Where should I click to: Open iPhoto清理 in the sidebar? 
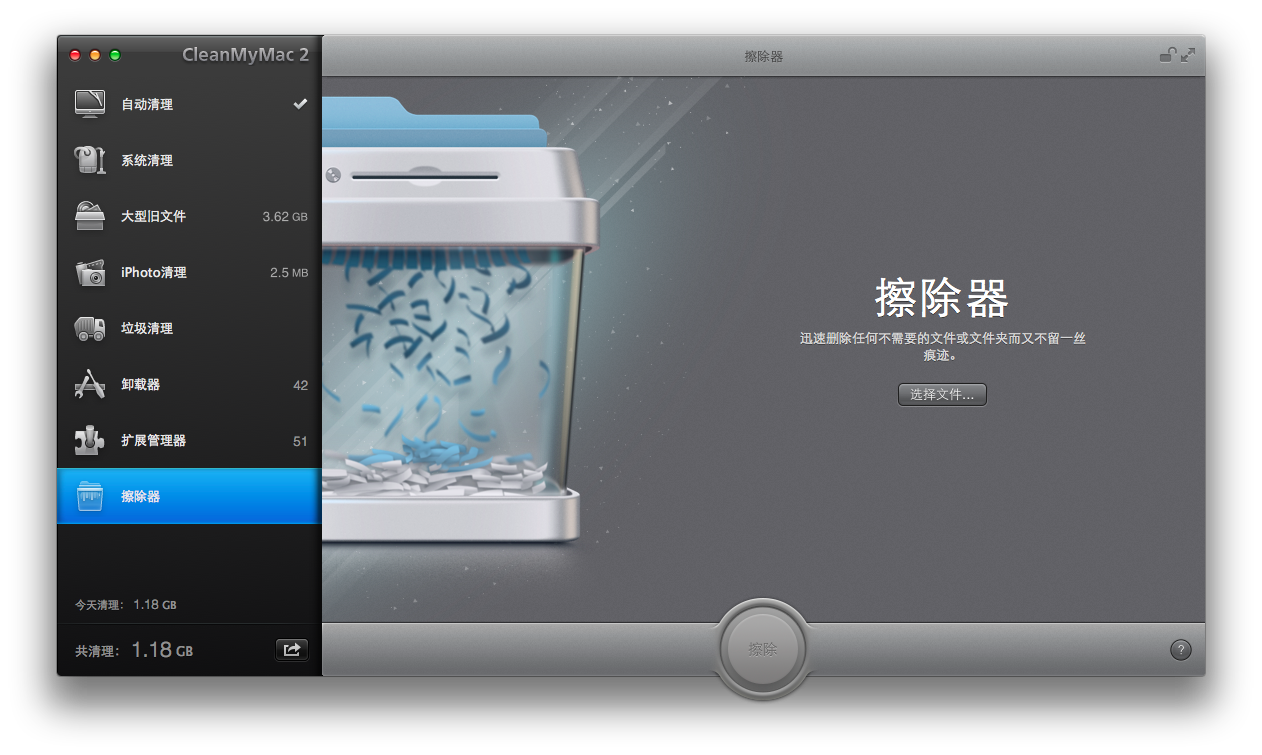pyautogui.click(x=189, y=272)
